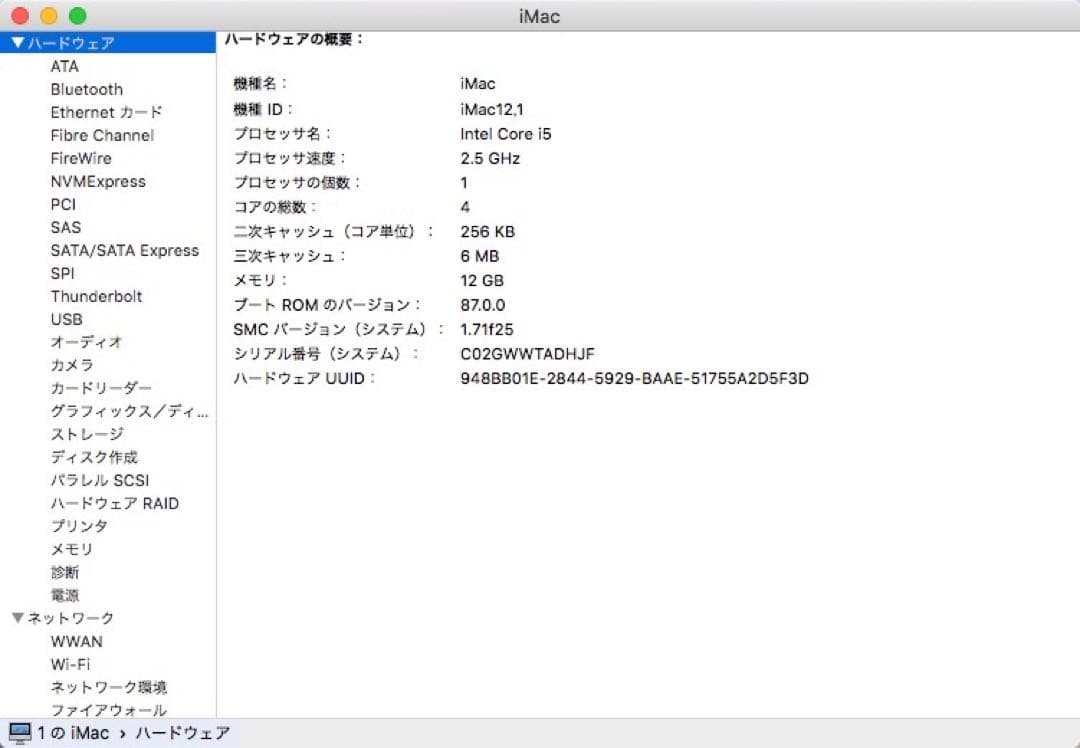The height and width of the screenshot is (748, 1080).
Task: Collapse the ハードウェア disclosure triangle
Action: pos(16,42)
